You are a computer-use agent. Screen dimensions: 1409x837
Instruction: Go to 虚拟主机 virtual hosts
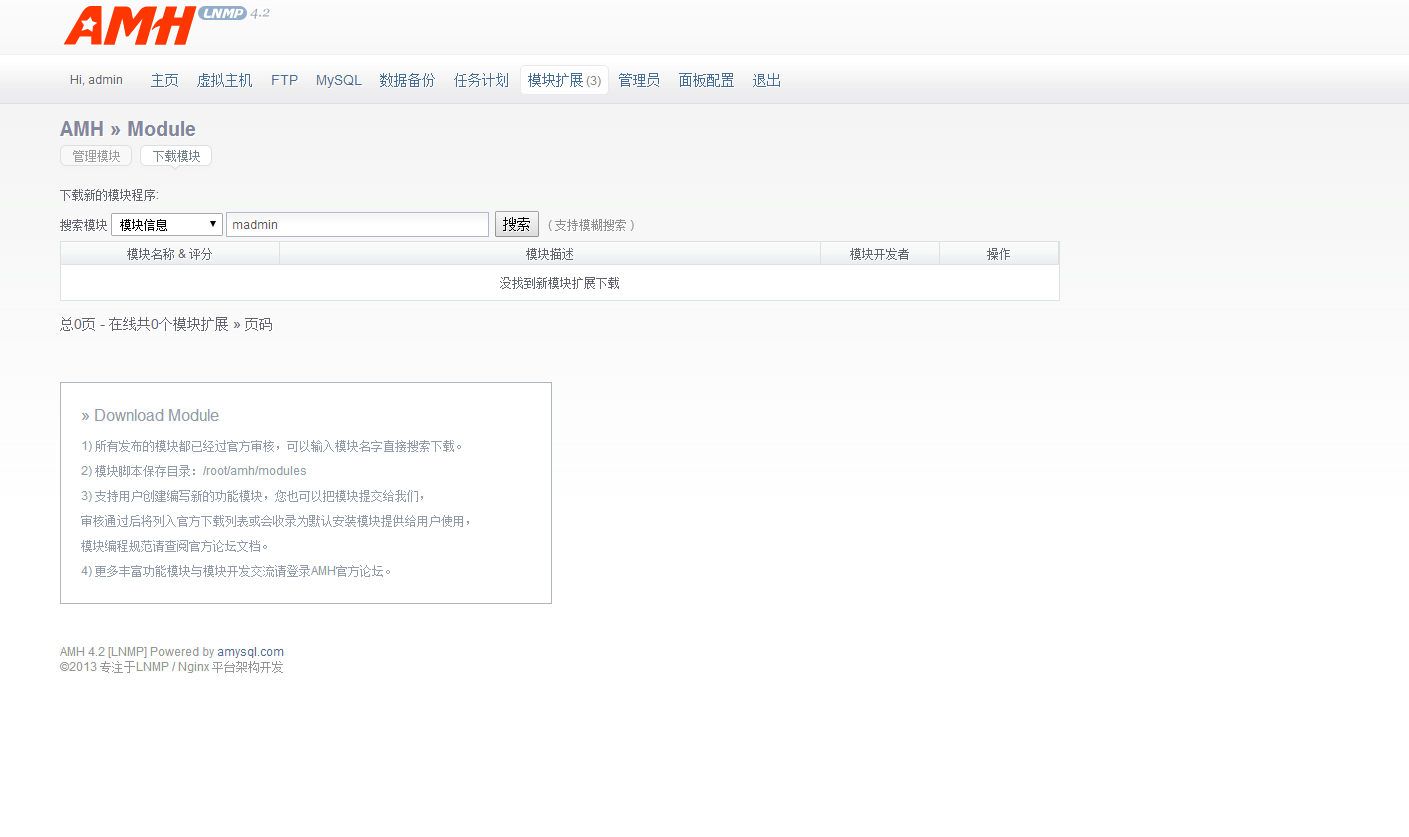[x=224, y=80]
